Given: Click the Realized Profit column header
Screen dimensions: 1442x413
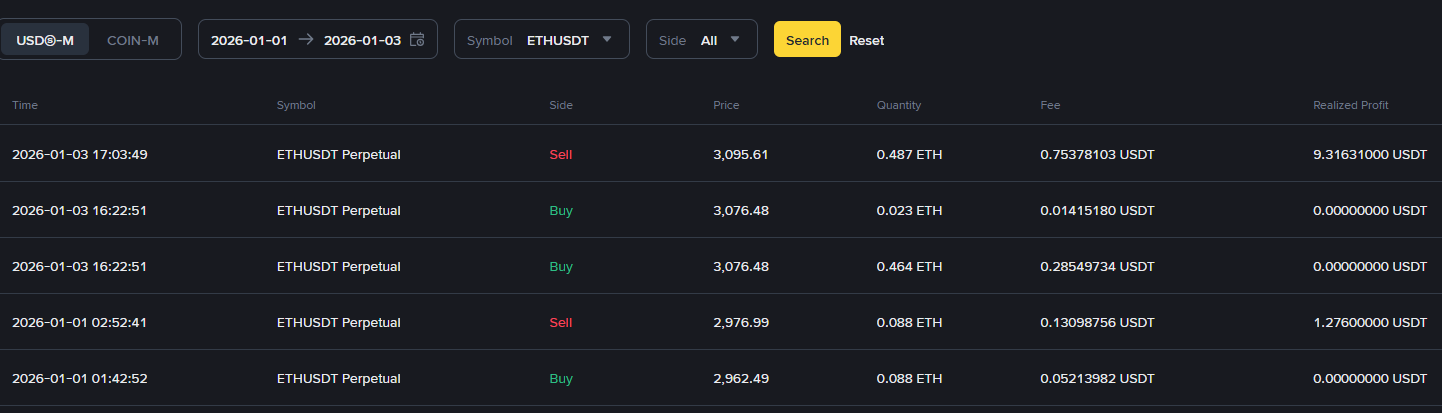Looking at the screenshot, I should 1350,105.
